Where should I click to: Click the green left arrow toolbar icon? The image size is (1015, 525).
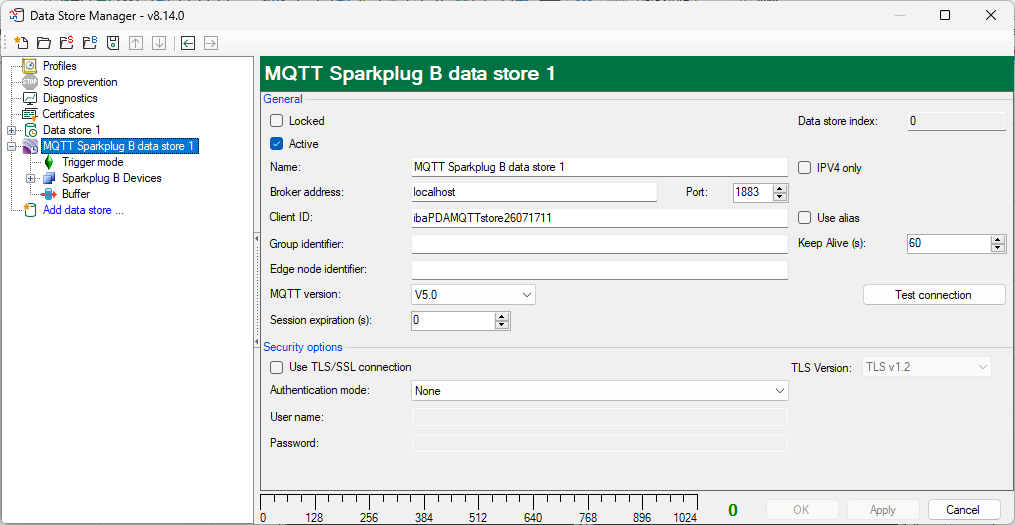[188, 43]
